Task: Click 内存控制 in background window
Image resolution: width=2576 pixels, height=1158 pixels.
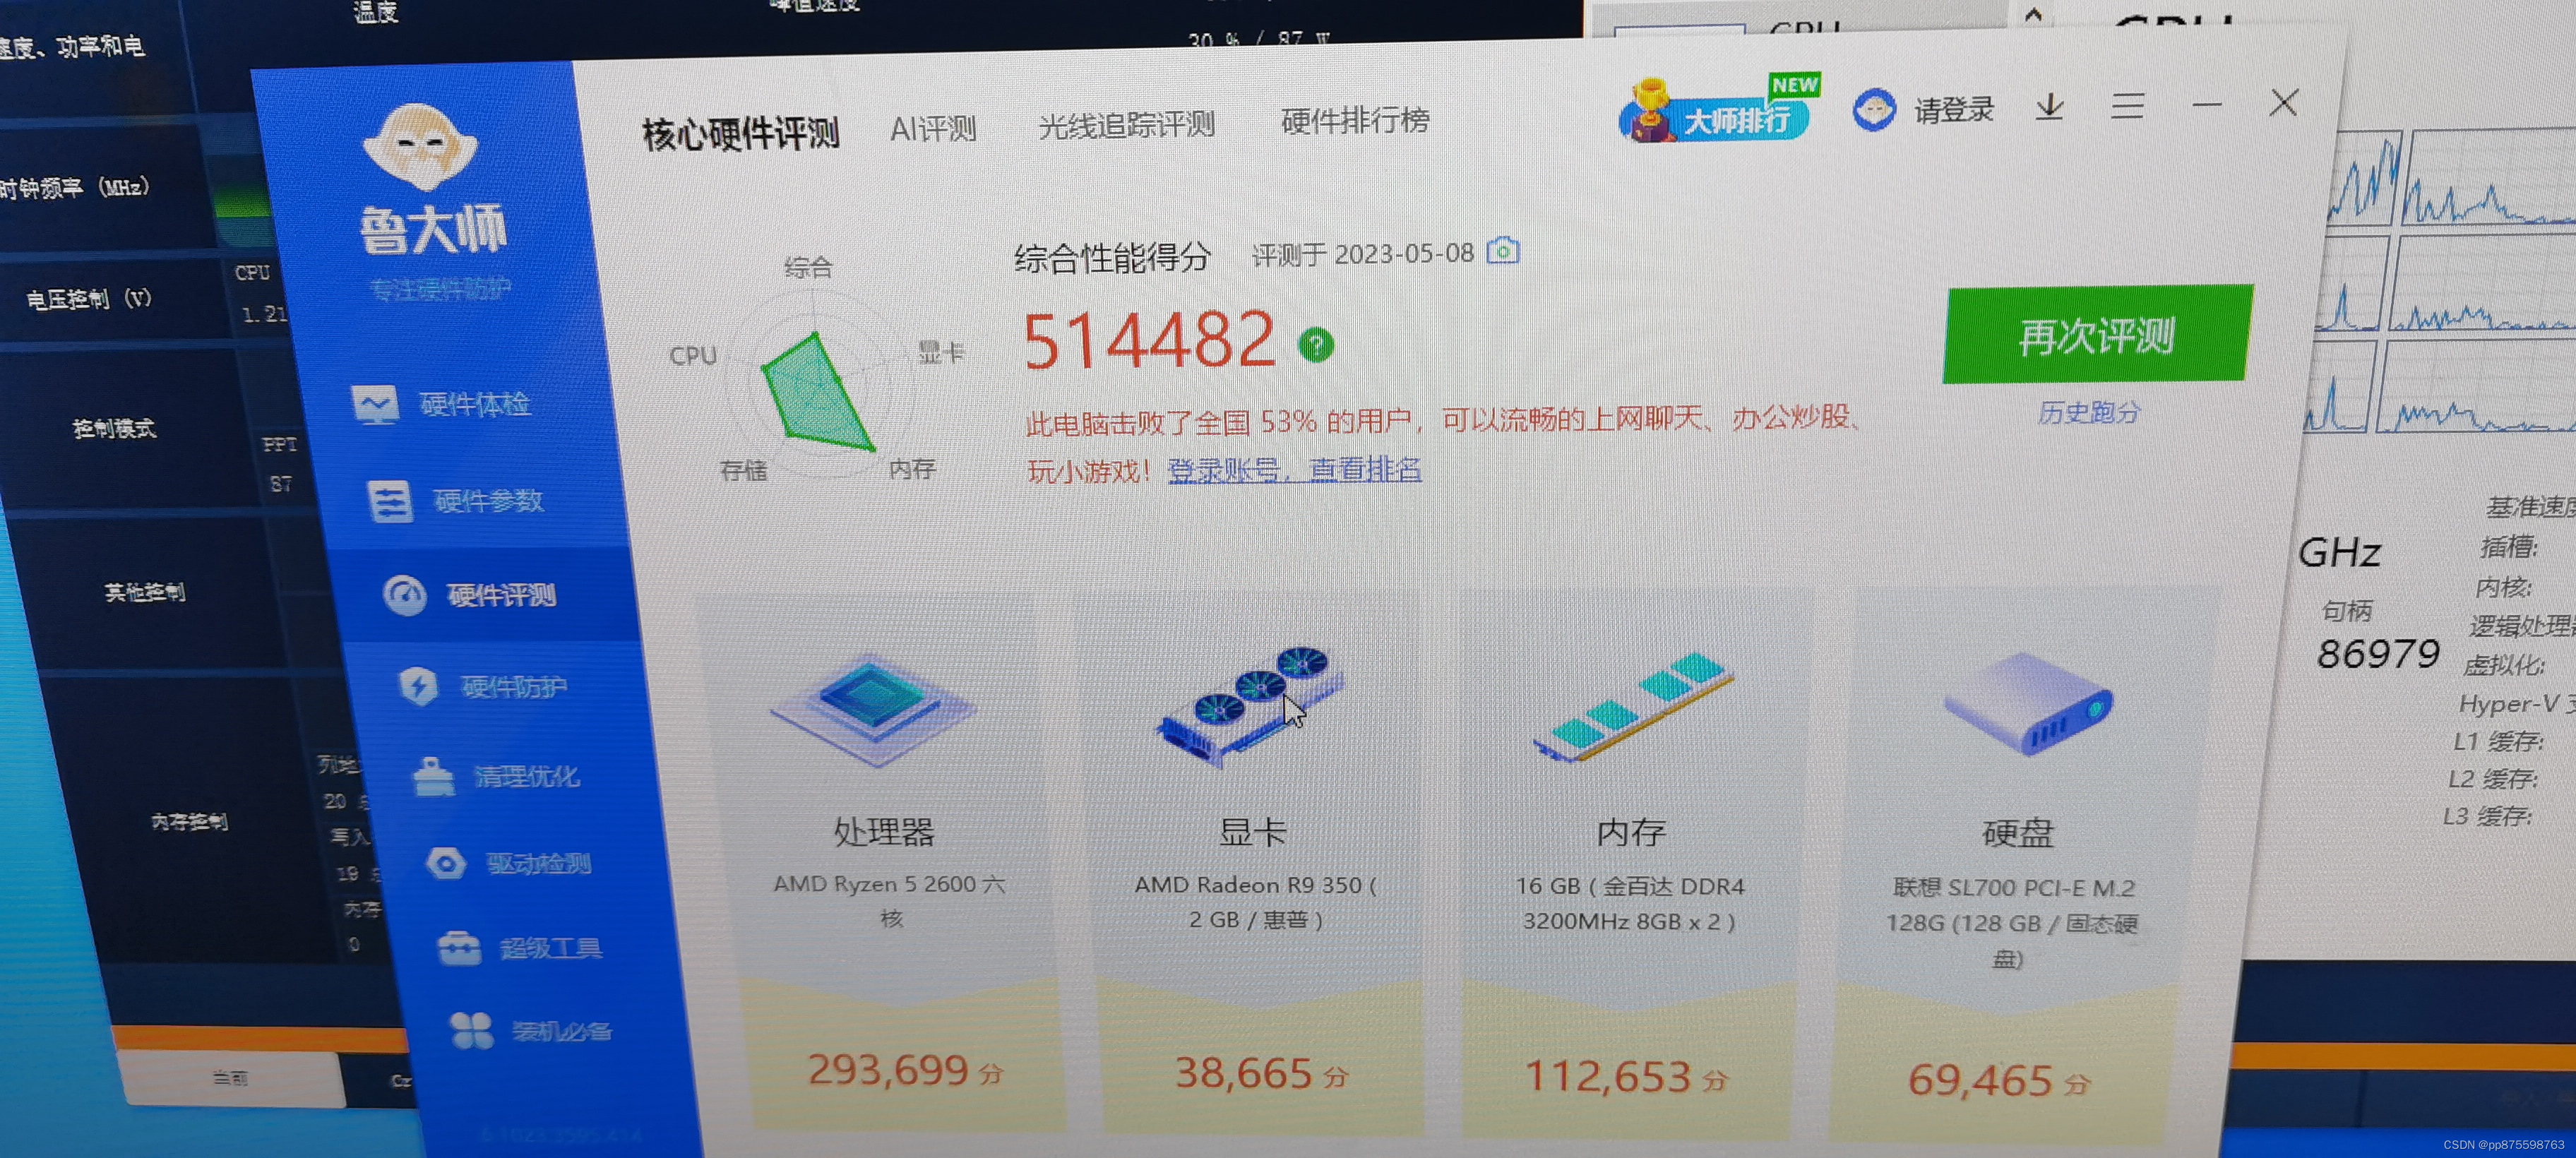Action: coord(189,821)
